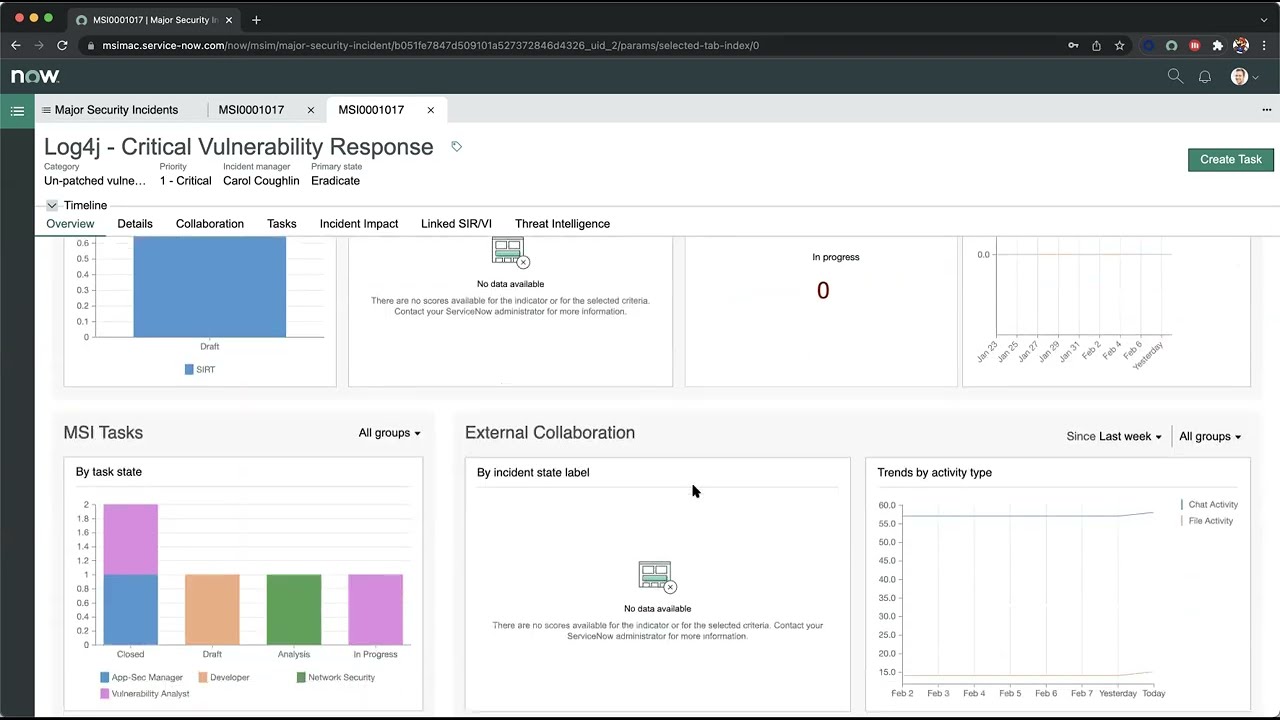Image resolution: width=1280 pixels, height=720 pixels.
Task: Open the Threat Intelligence tab
Action: [562, 224]
